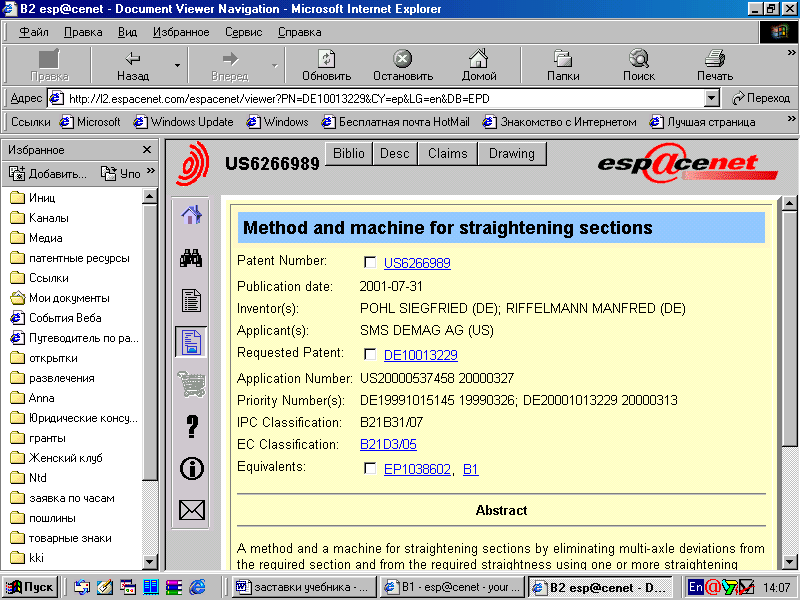Open Бесплатная почта HotMail link
This screenshot has width=800, height=600.
395,122
